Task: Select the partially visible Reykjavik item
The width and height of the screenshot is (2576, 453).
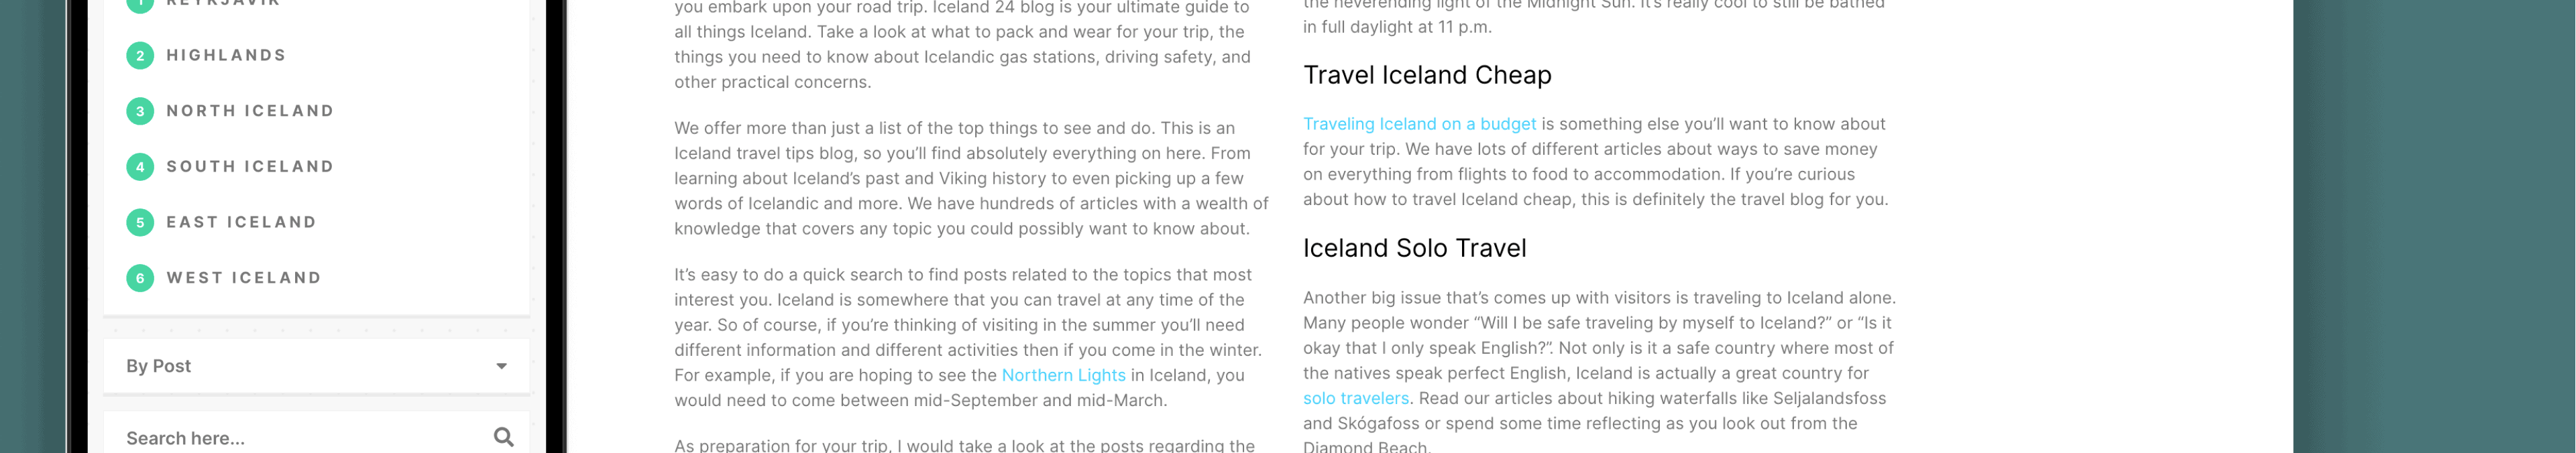Action: (x=222, y=3)
